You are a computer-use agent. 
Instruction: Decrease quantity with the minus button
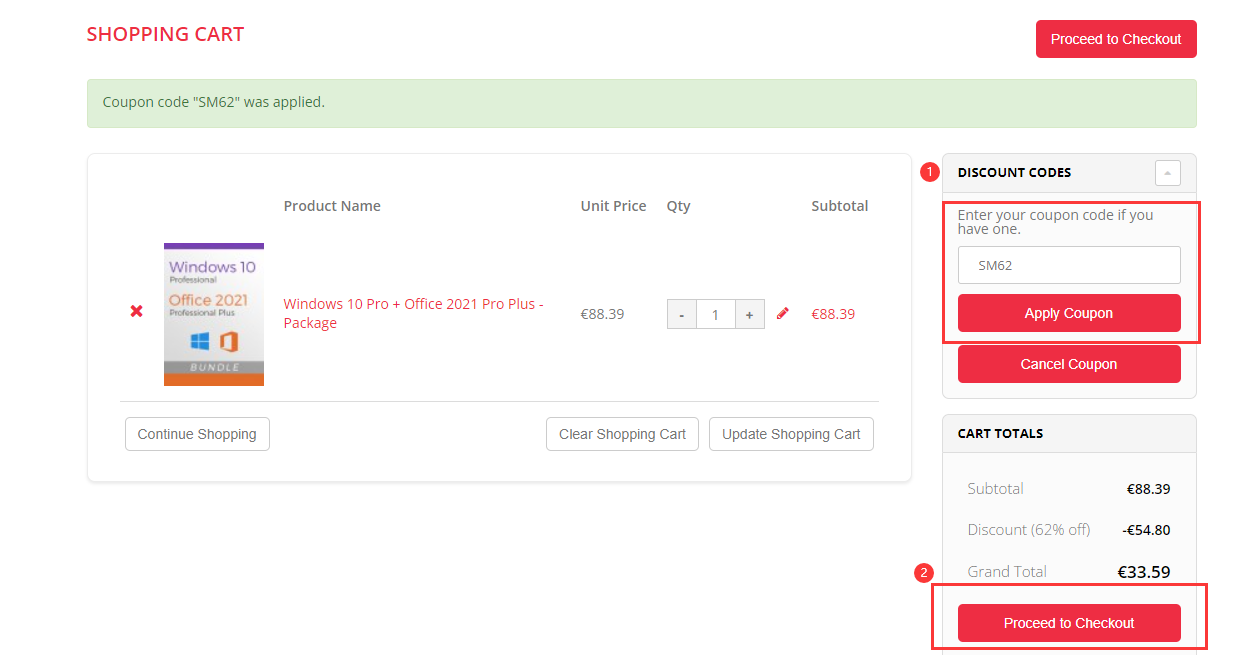(682, 314)
